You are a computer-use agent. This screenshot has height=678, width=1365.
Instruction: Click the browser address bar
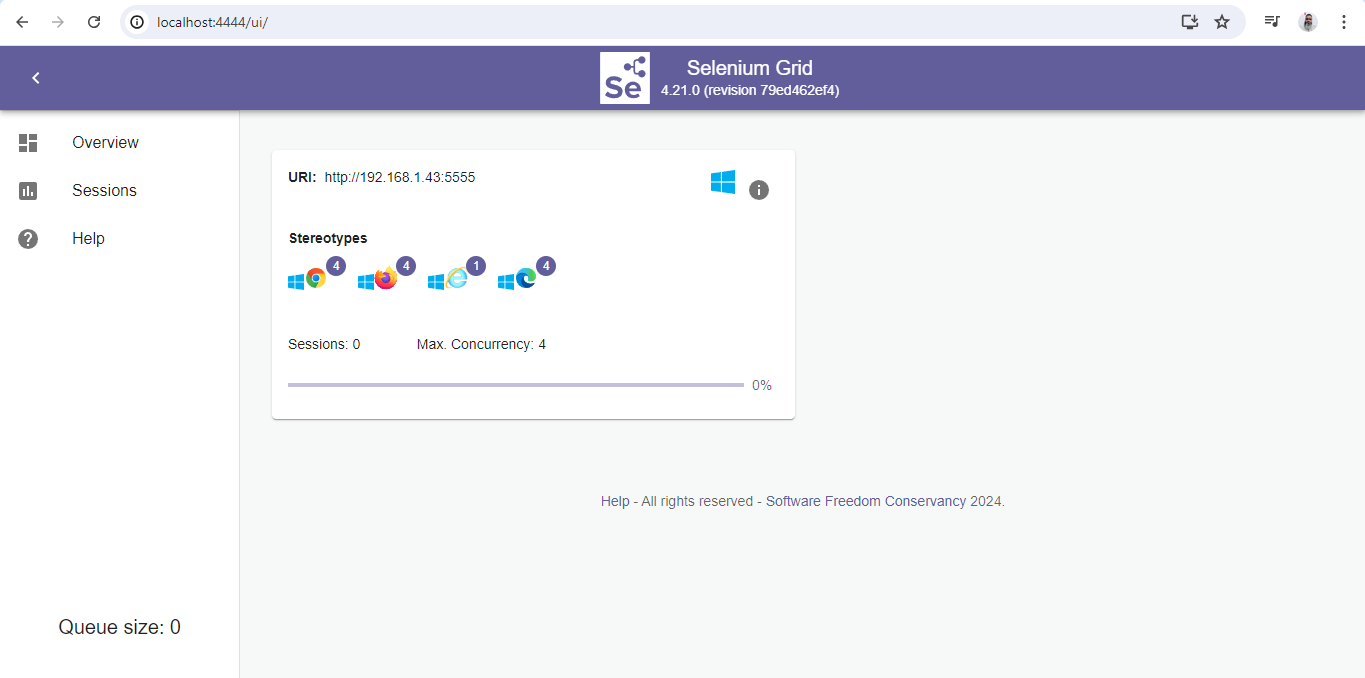tap(650, 22)
